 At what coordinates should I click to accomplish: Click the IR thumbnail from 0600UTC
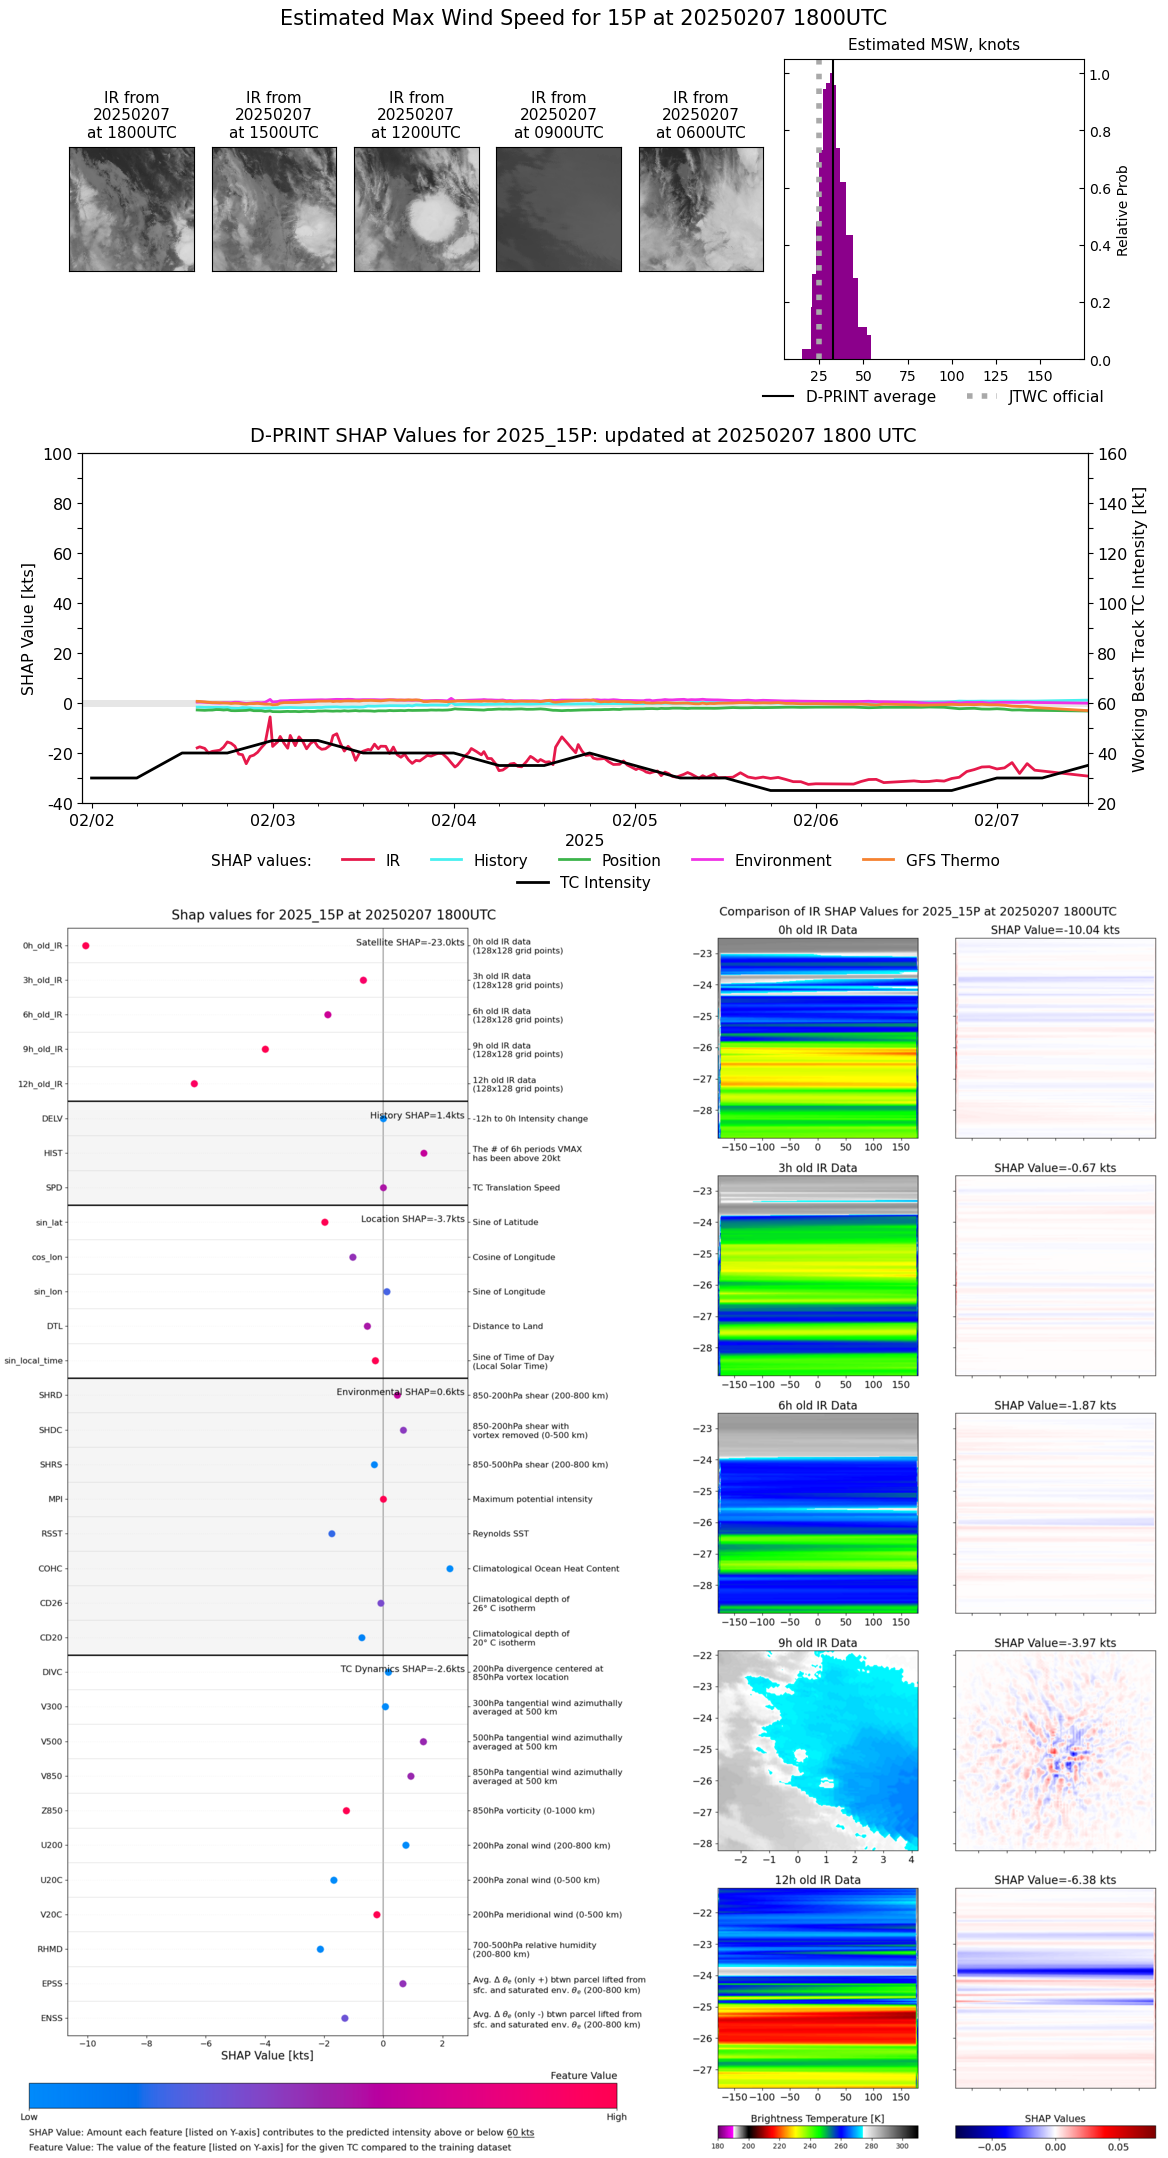pyautogui.click(x=701, y=209)
